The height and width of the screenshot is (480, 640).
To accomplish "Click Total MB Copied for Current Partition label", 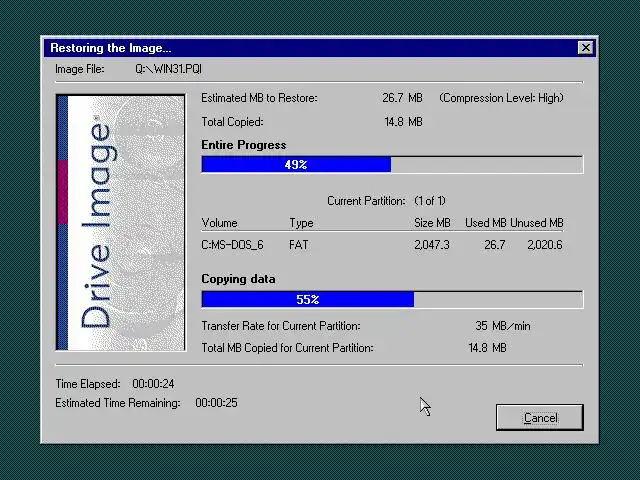I will point(287,348).
